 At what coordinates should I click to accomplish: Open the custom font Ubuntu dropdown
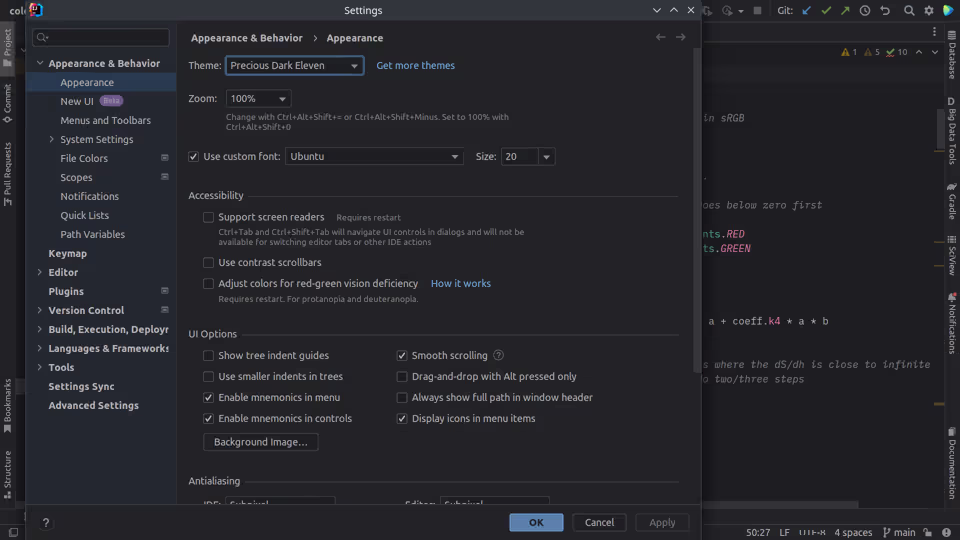tap(374, 157)
